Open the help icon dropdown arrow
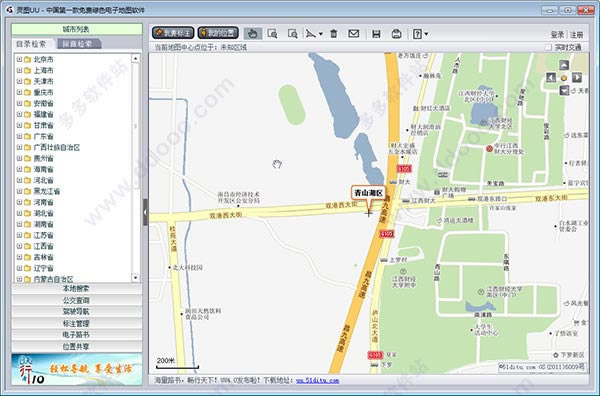 426,34
